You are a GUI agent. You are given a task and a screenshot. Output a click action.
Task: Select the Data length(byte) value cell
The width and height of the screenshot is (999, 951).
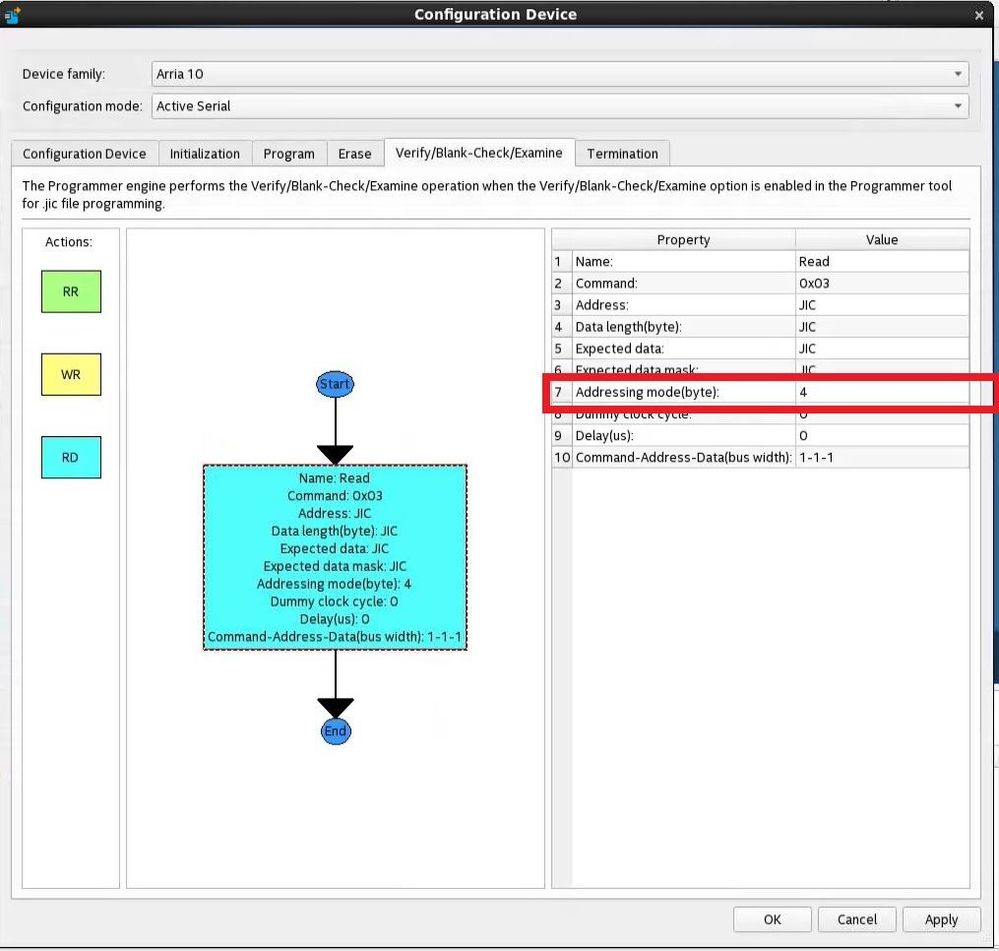tap(882, 326)
